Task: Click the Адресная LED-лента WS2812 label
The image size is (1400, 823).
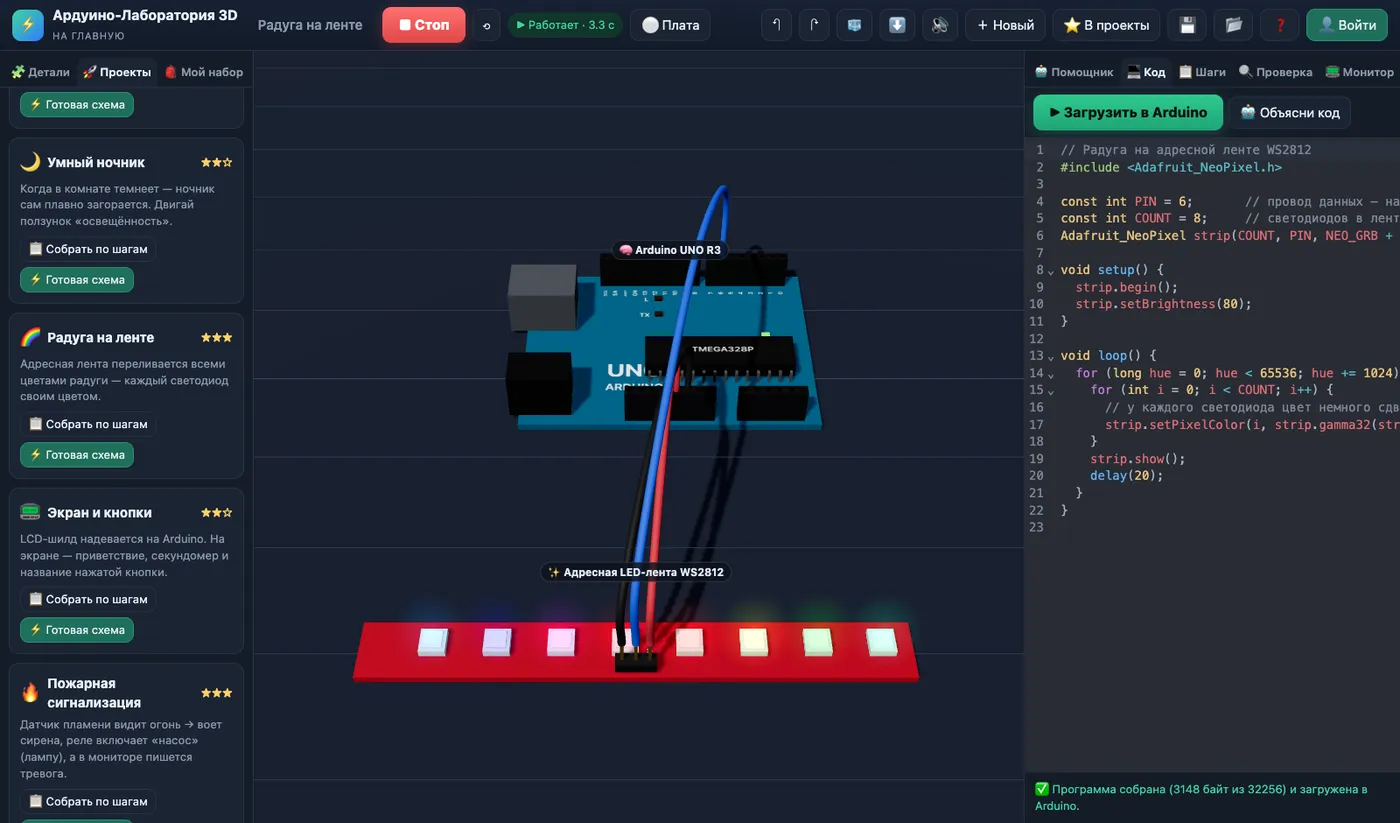Action: pyautogui.click(x=636, y=573)
